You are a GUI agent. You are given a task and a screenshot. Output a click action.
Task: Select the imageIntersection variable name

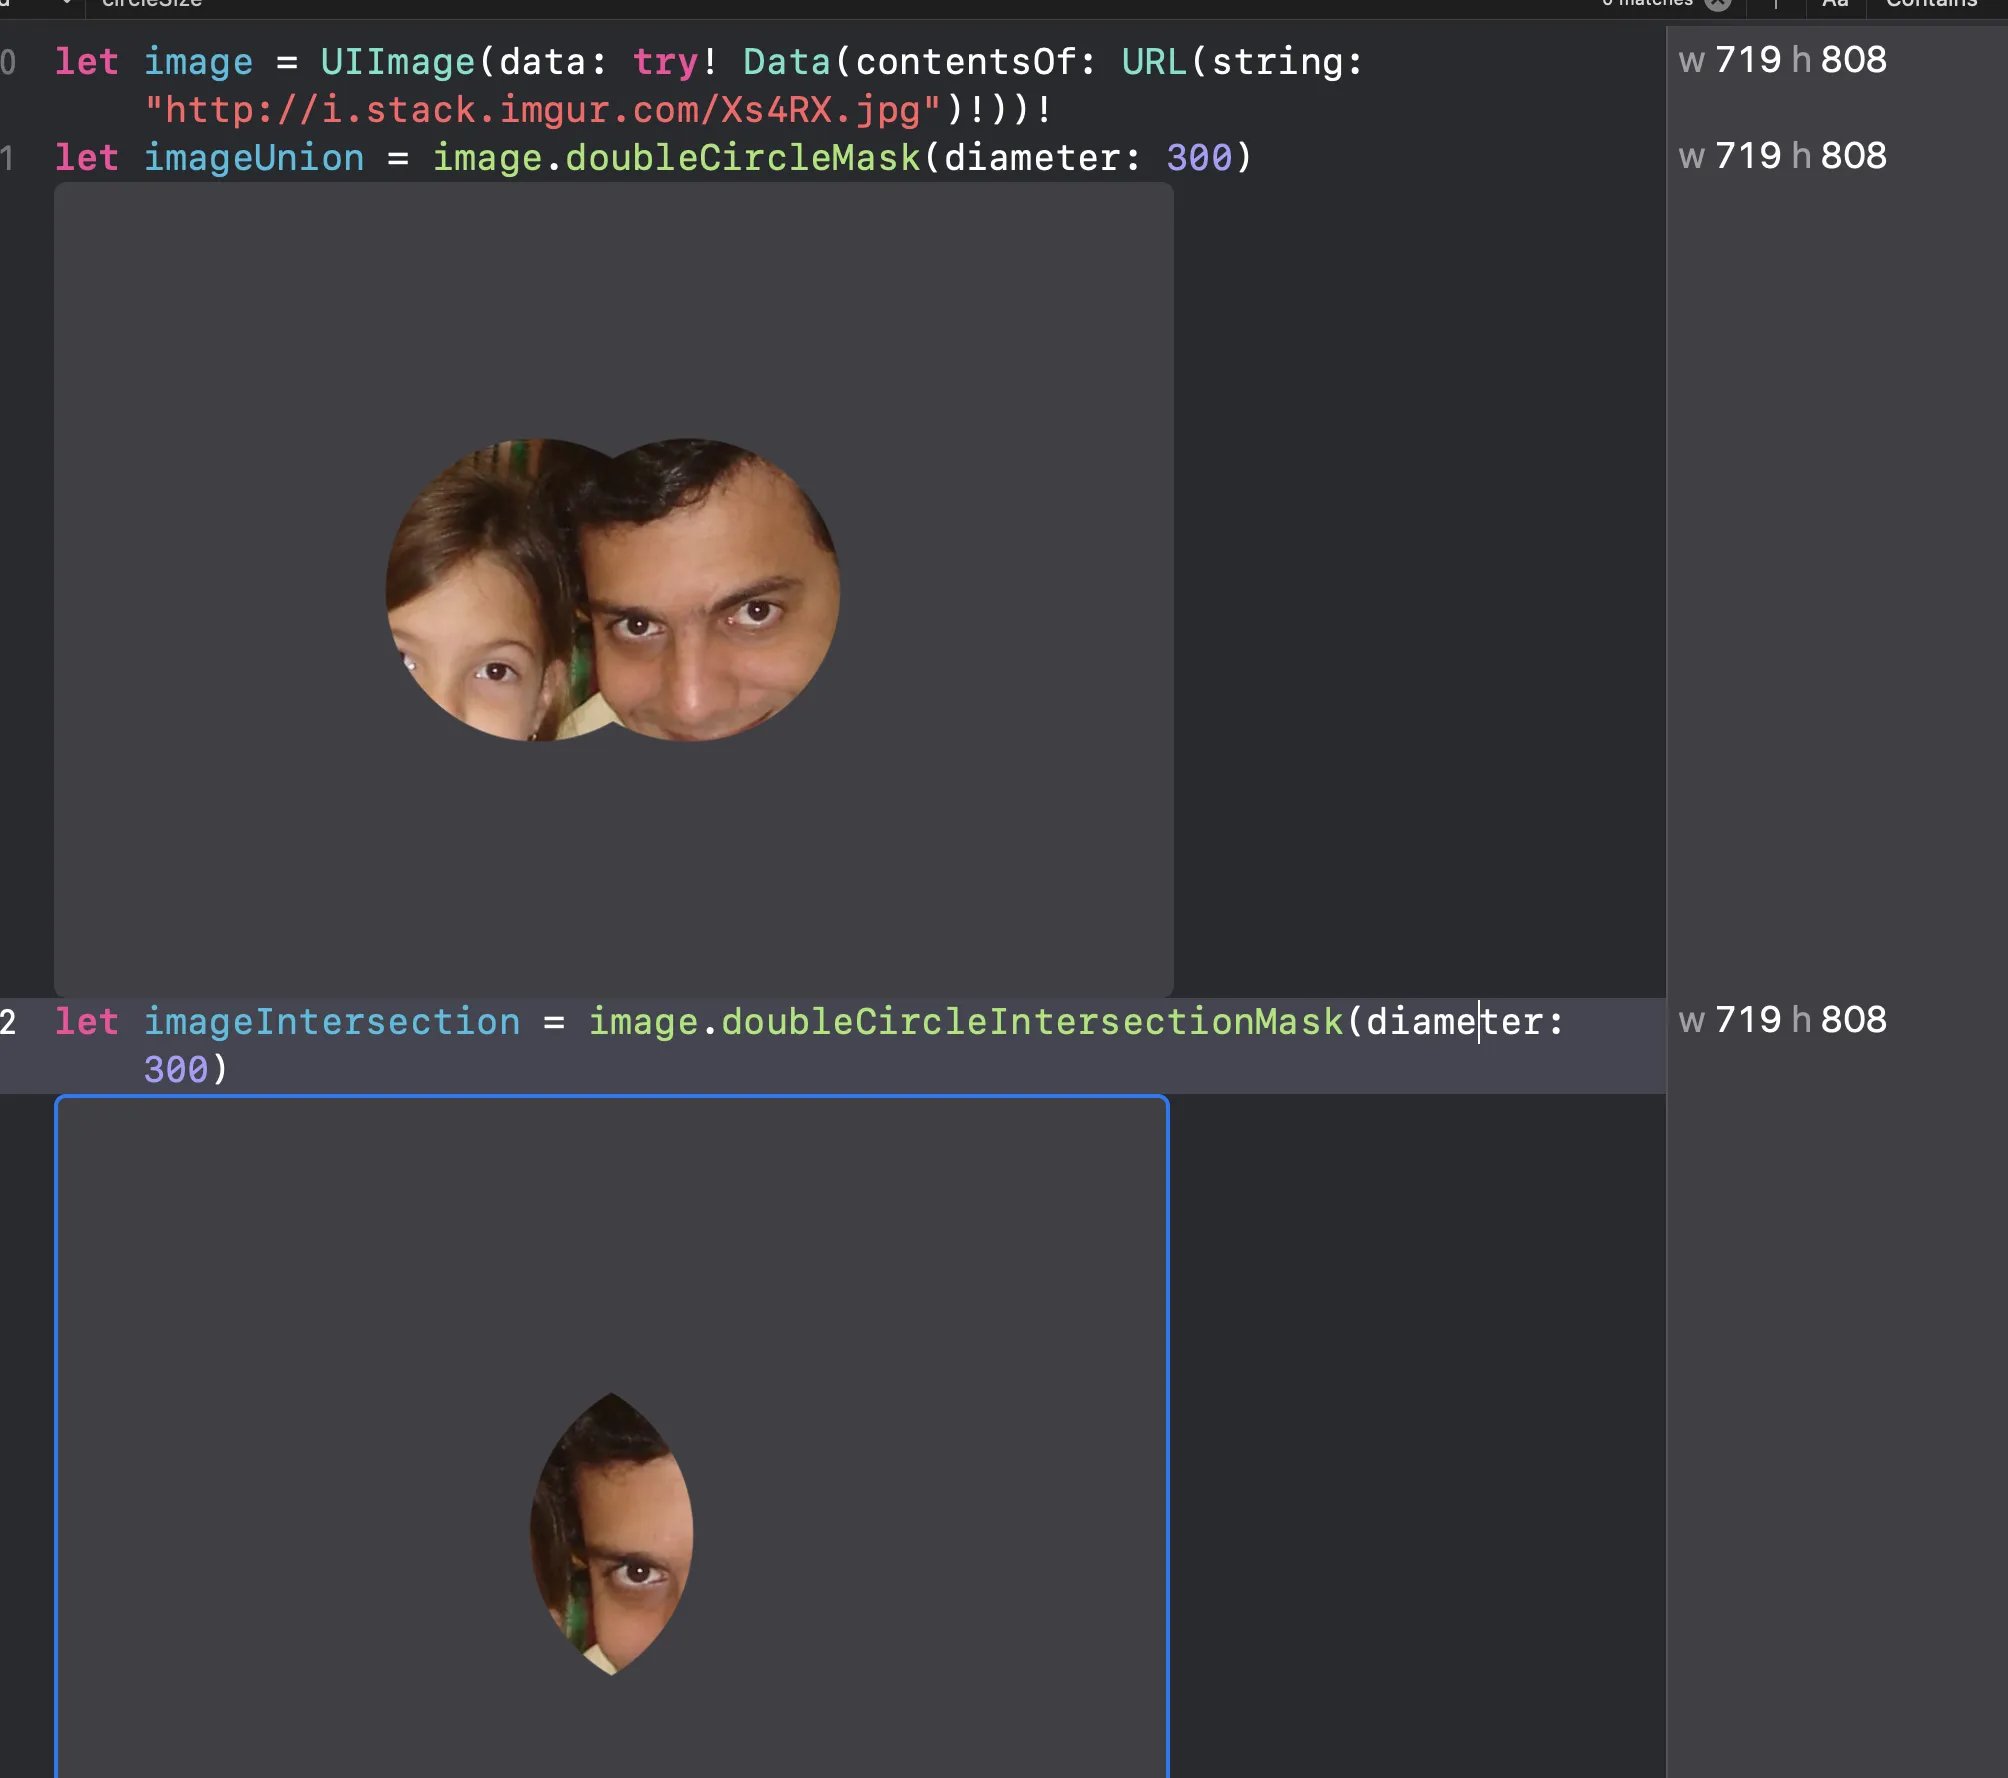tap(332, 1022)
